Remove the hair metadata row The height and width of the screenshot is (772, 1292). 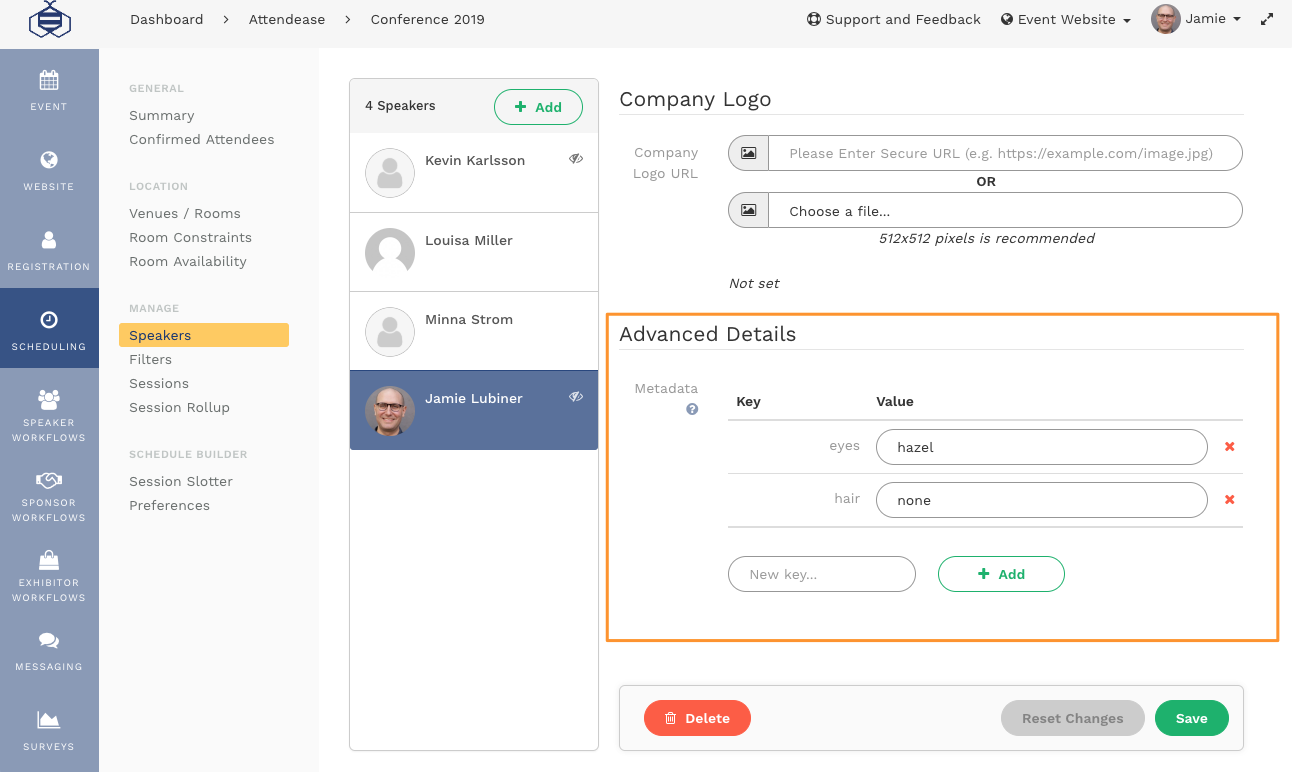[x=1230, y=500]
